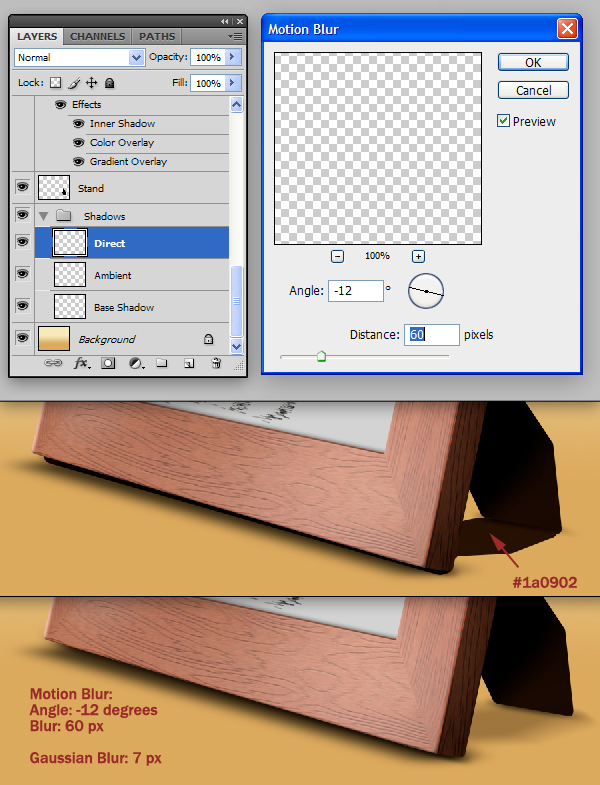The height and width of the screenshot is (785, 600).
Task: Close the Layers panel
Action: pyautogui.click(x=240, y=22)
